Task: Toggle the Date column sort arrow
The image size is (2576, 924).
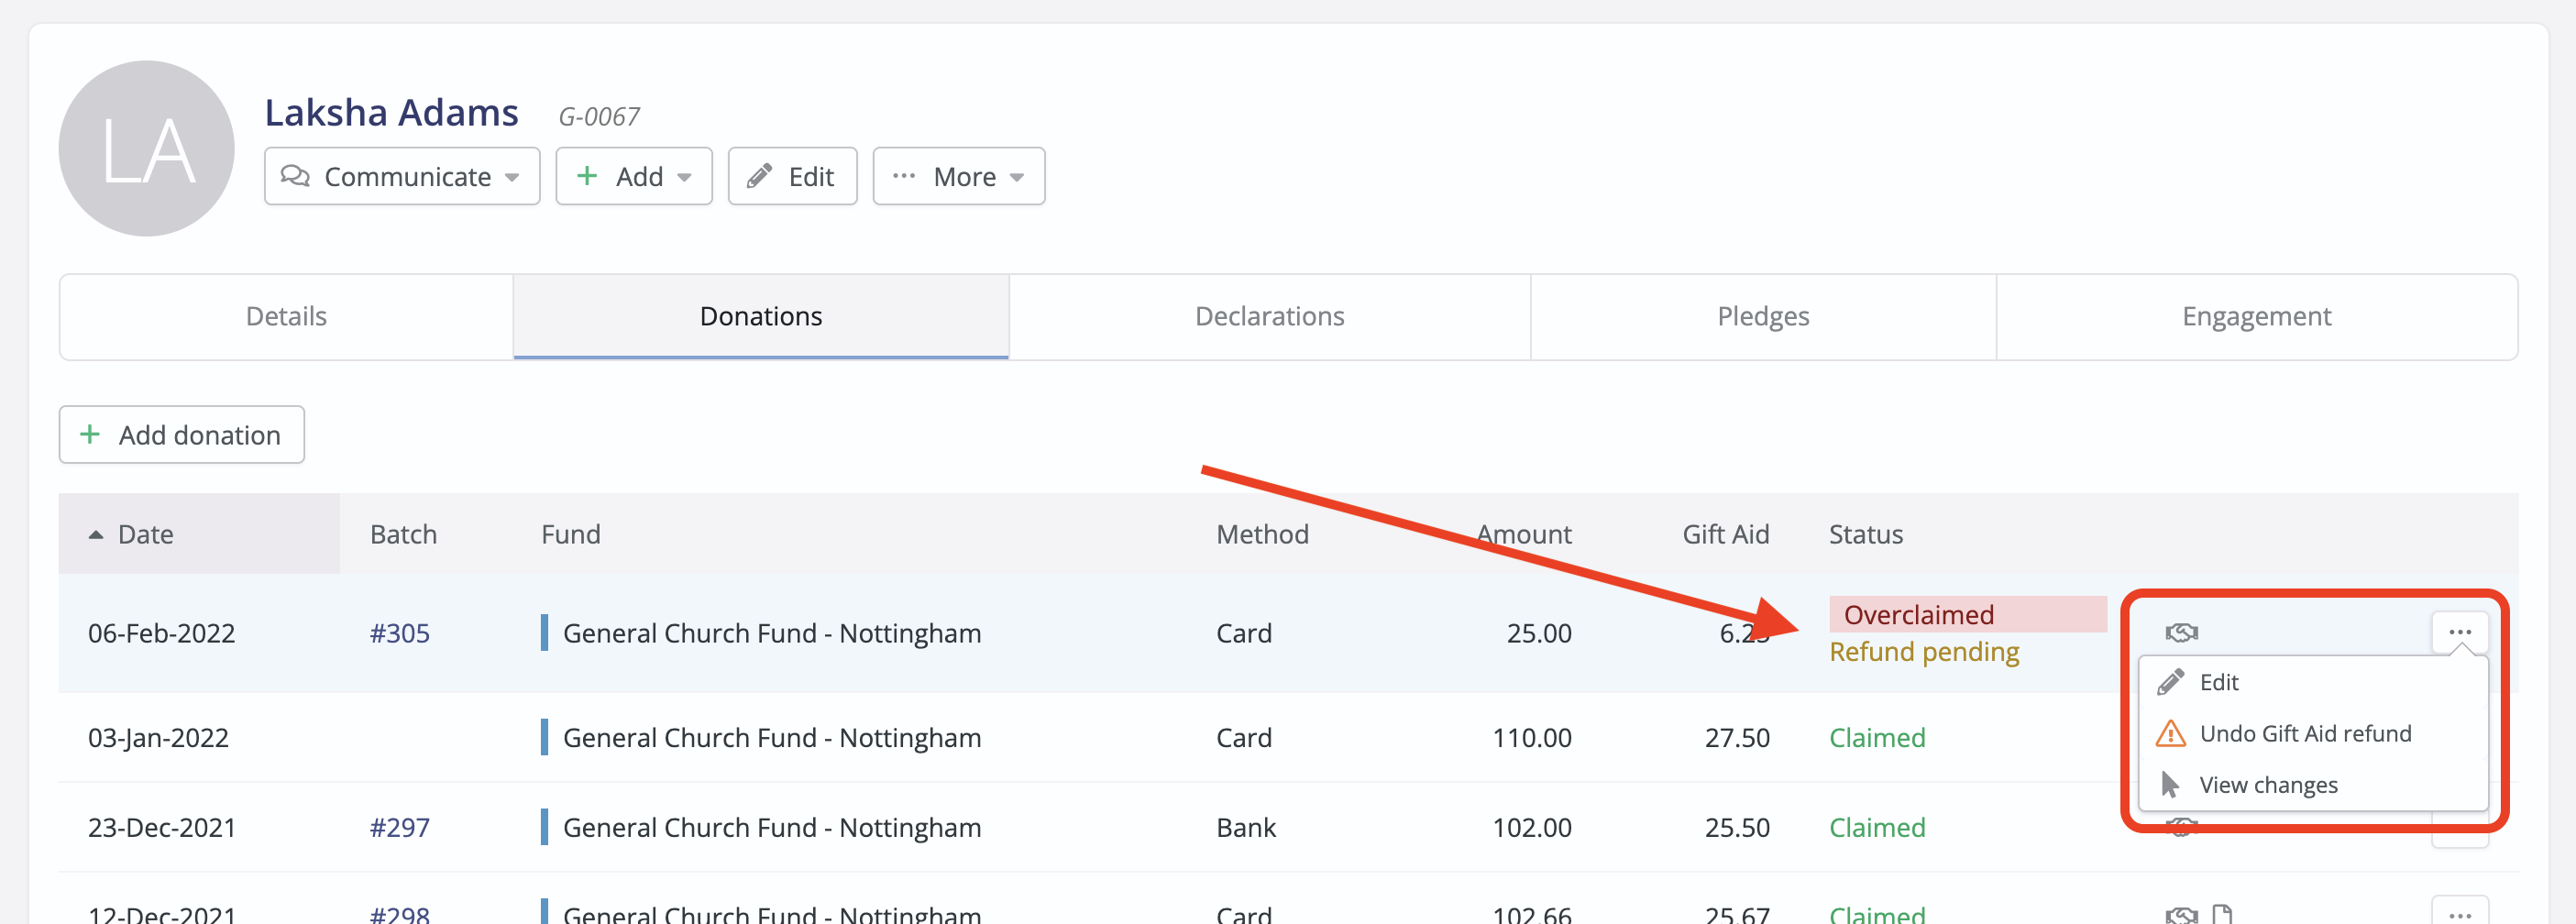Action: 95,533
